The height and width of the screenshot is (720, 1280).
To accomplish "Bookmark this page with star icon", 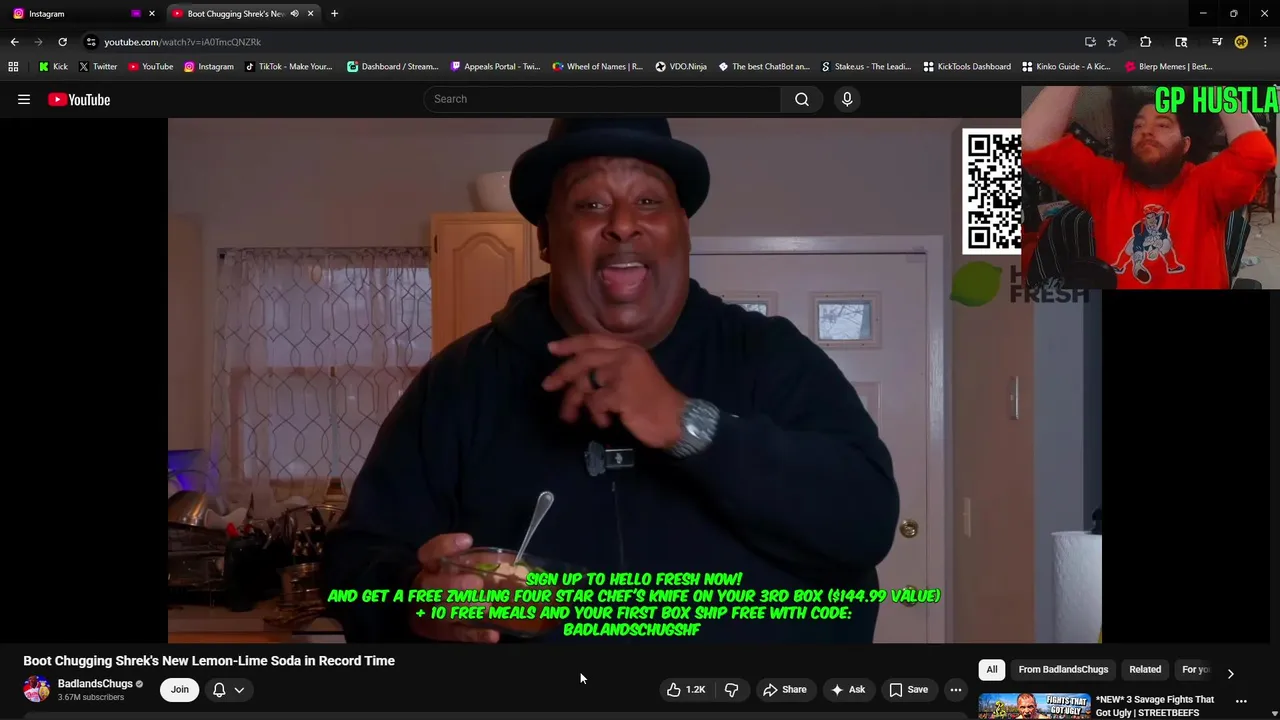I will [1112, 42].
